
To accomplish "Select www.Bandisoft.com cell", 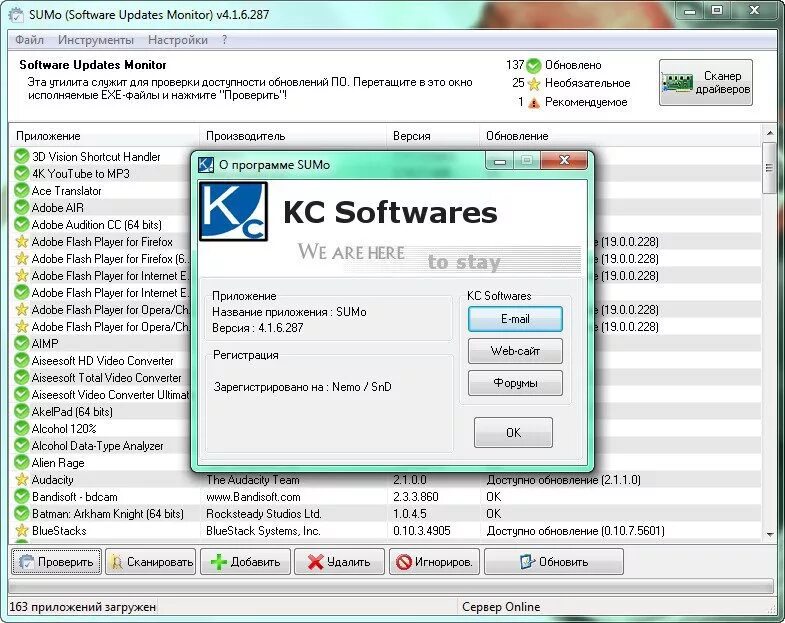I will coord(253,497).
